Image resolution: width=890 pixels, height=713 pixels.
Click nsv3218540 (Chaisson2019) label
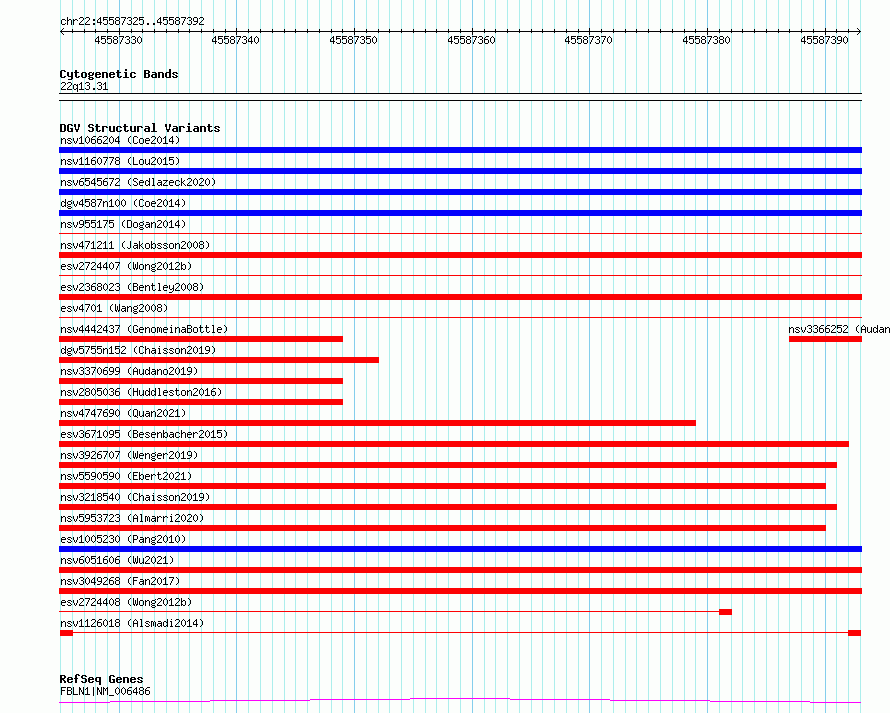(135, 497)
